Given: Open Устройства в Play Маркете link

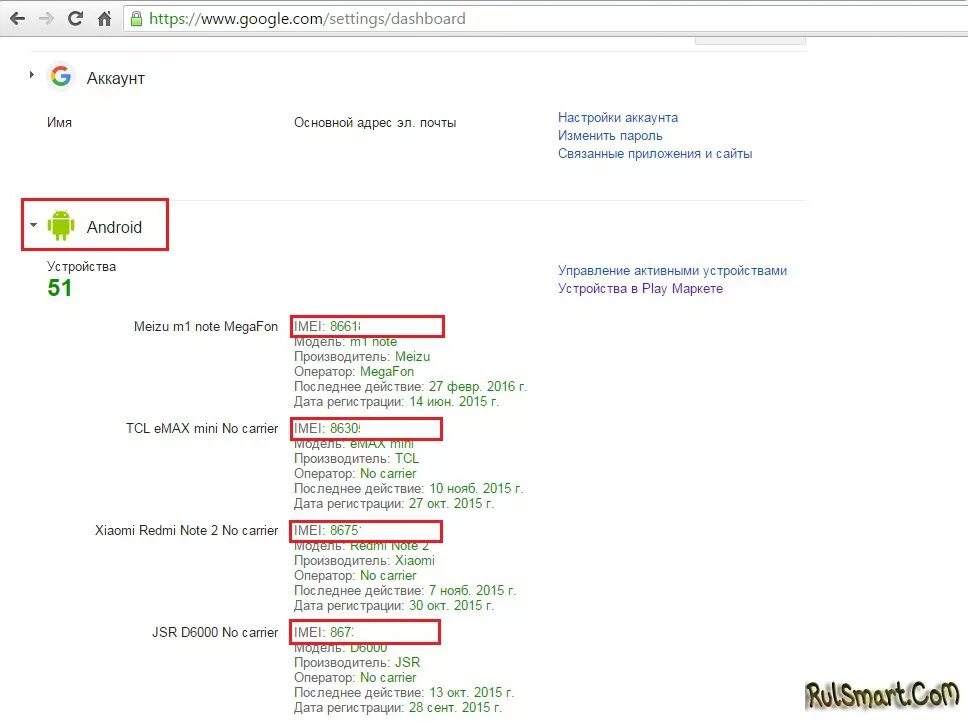Looking at the screenshot, I should pyautogui.click(x=640, y=288).
